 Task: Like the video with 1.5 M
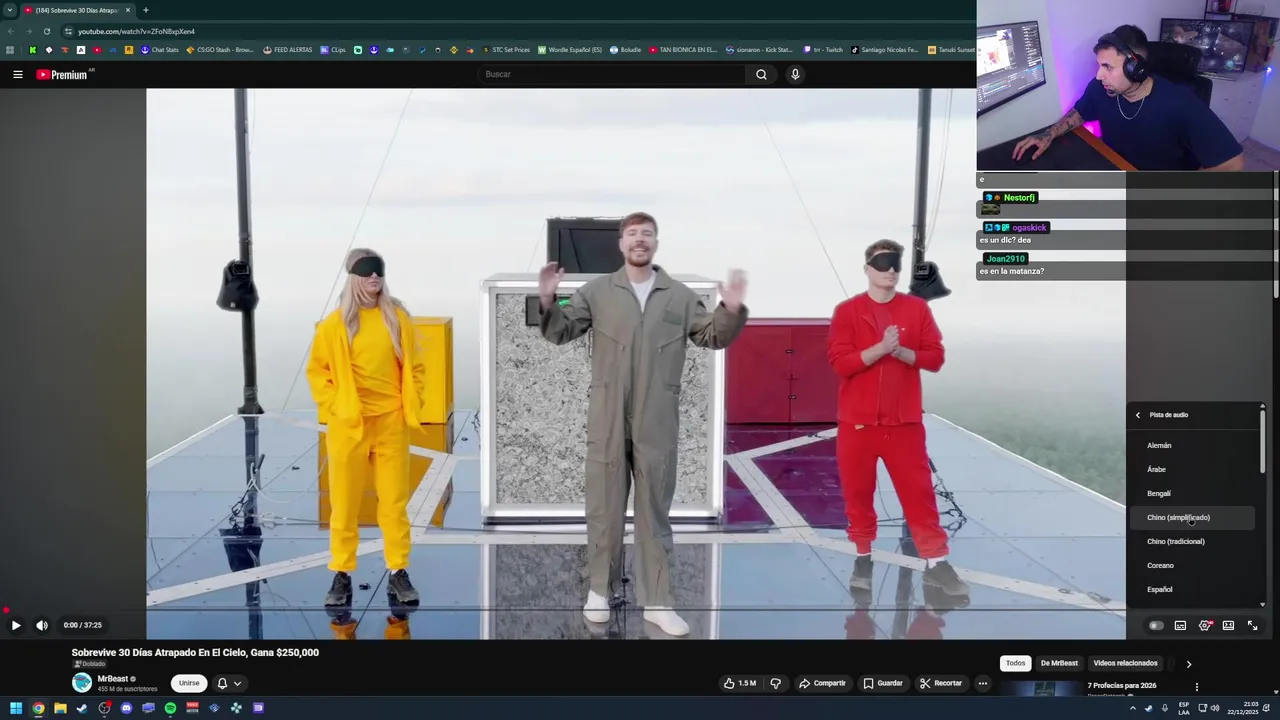pyautogui.click(x=740, y=683)
